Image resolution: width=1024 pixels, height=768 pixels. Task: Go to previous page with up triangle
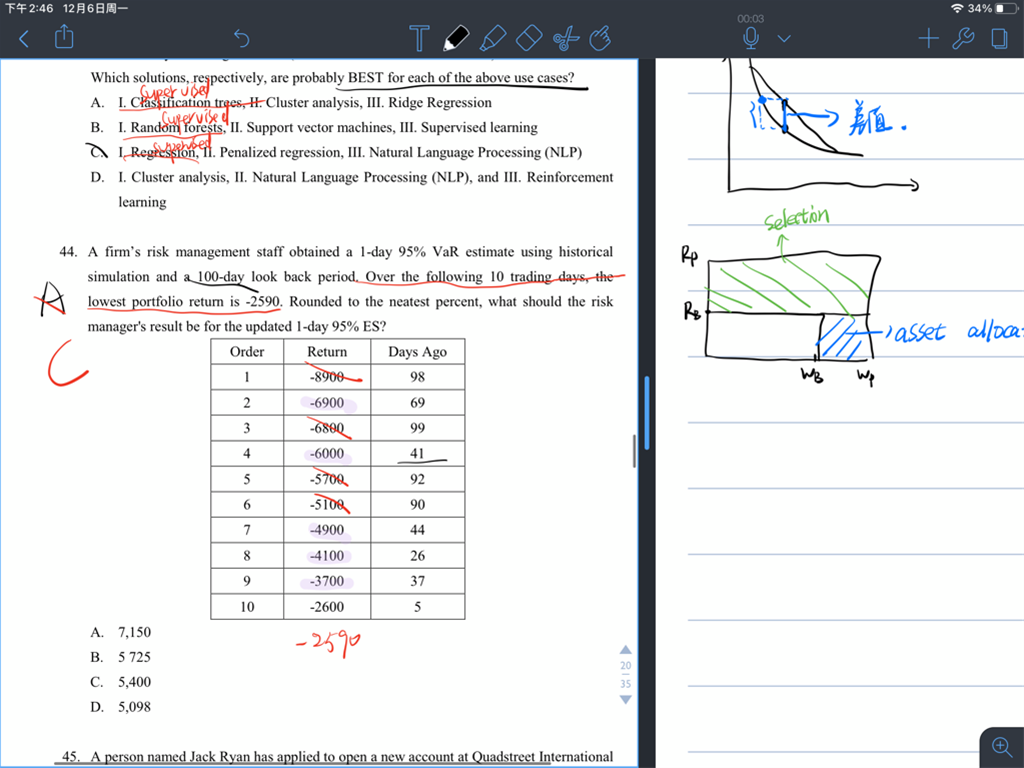pyautogui.click(x=626, y=650)
